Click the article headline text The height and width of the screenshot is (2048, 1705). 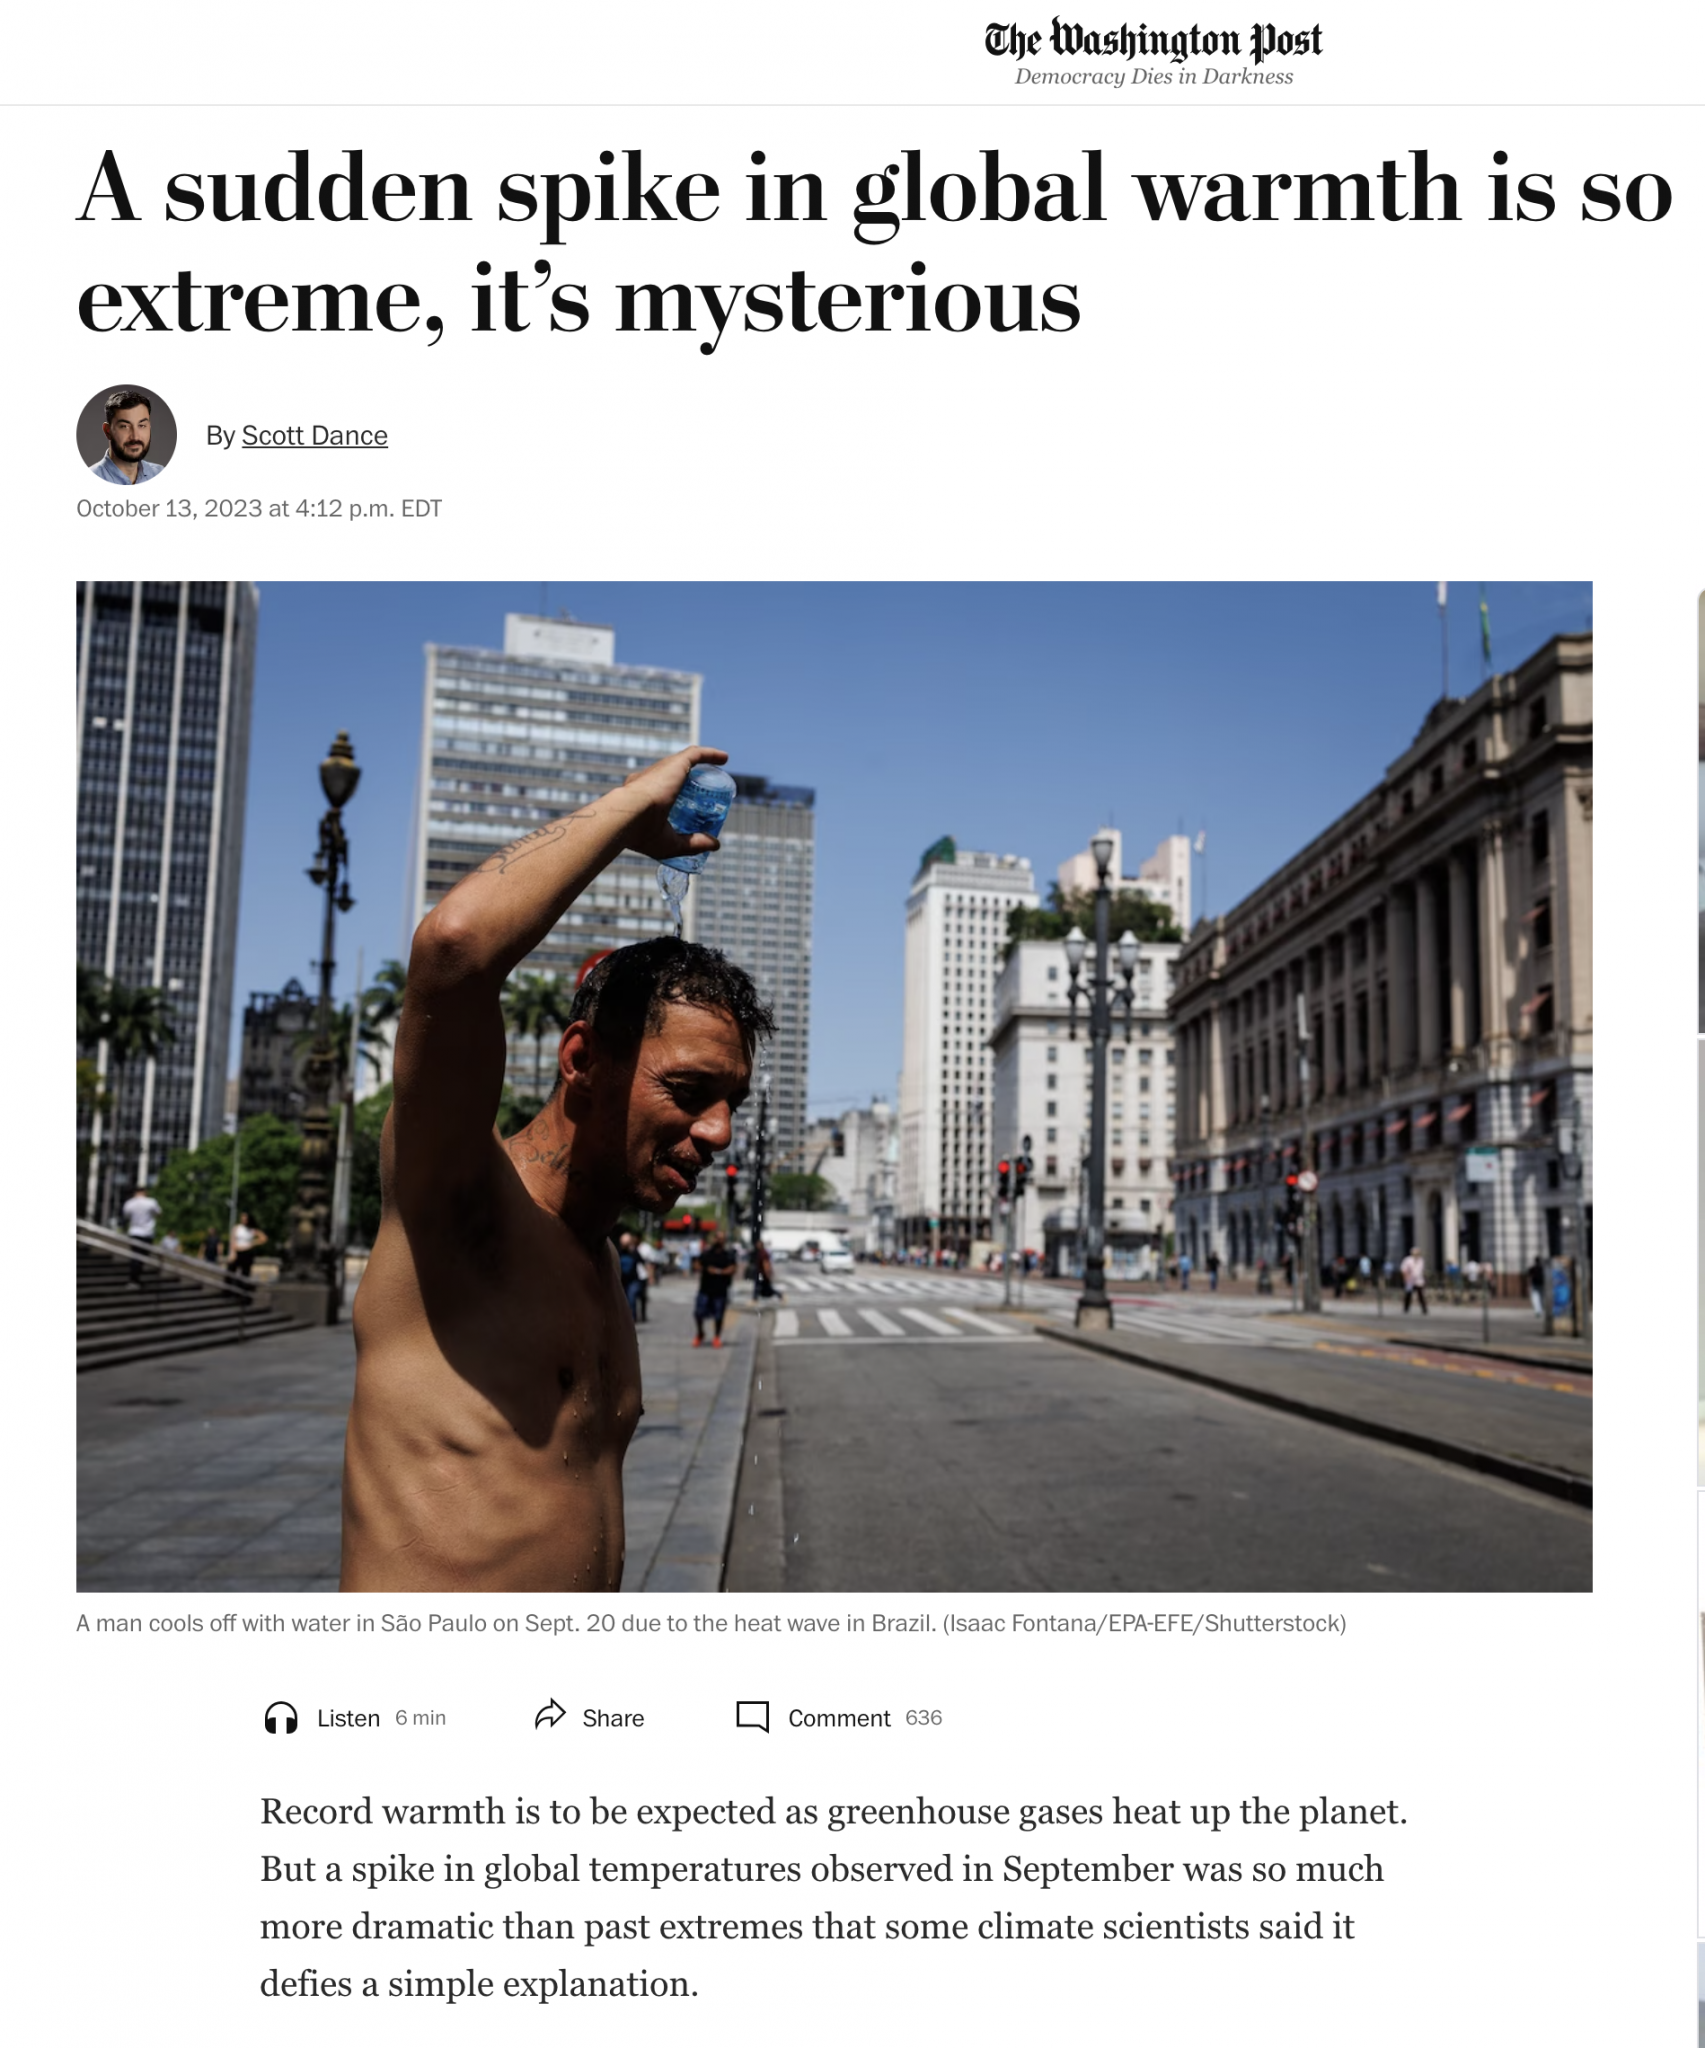pos(875,244)
